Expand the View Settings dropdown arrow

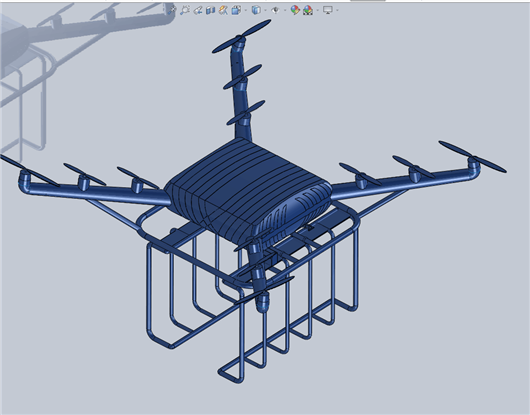(x=337, y=10)
